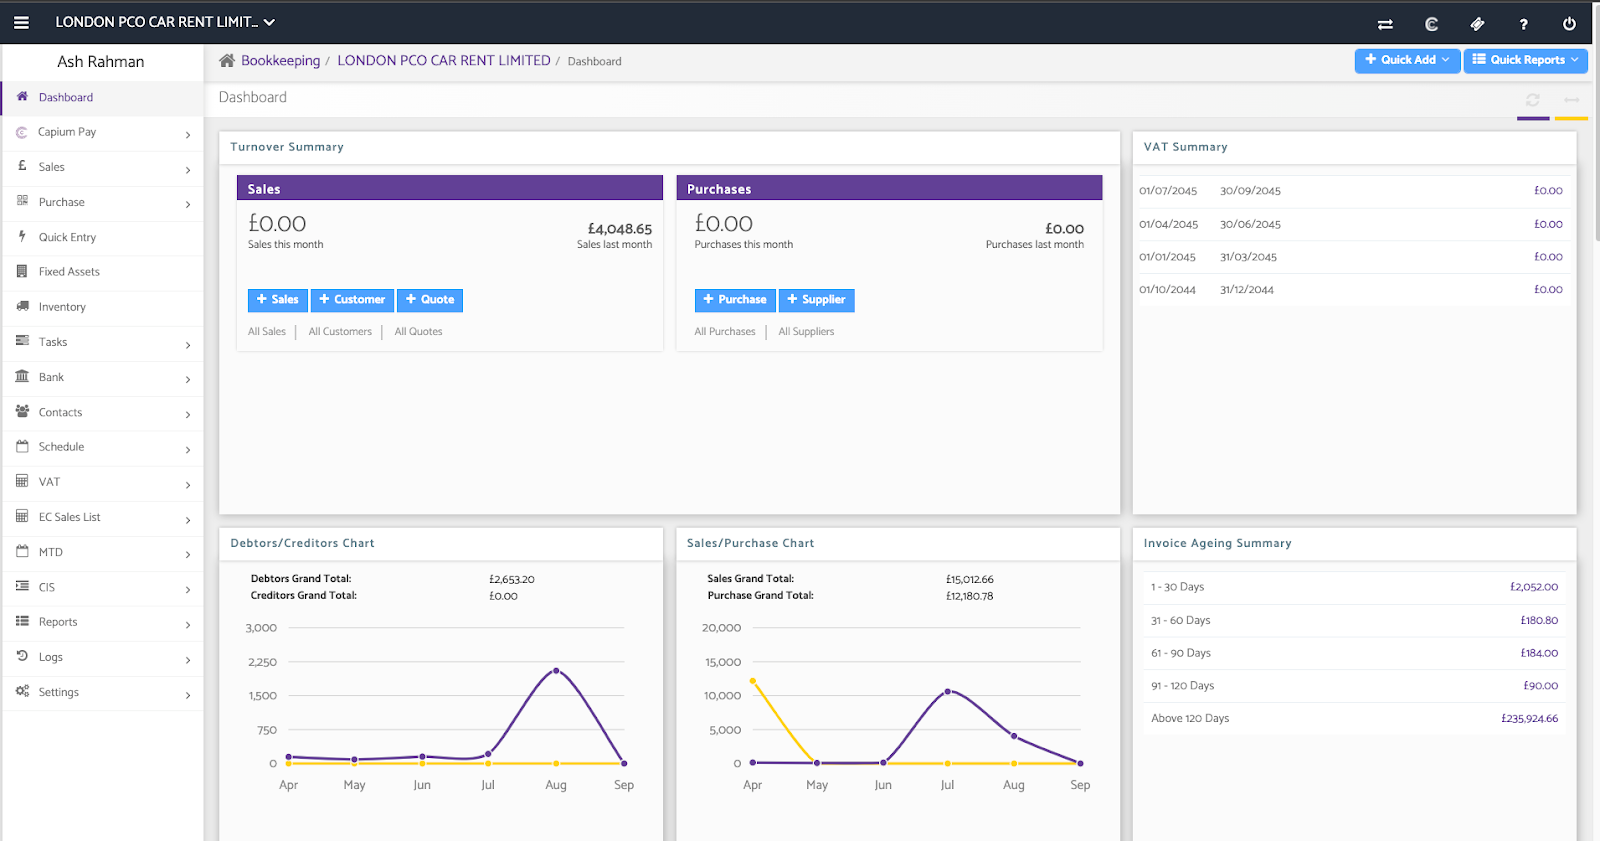The height and width of the screenshot is (841, 1600).
Task: Open MTD menu item
Action: pyautogui.click(x=103, y=553)
